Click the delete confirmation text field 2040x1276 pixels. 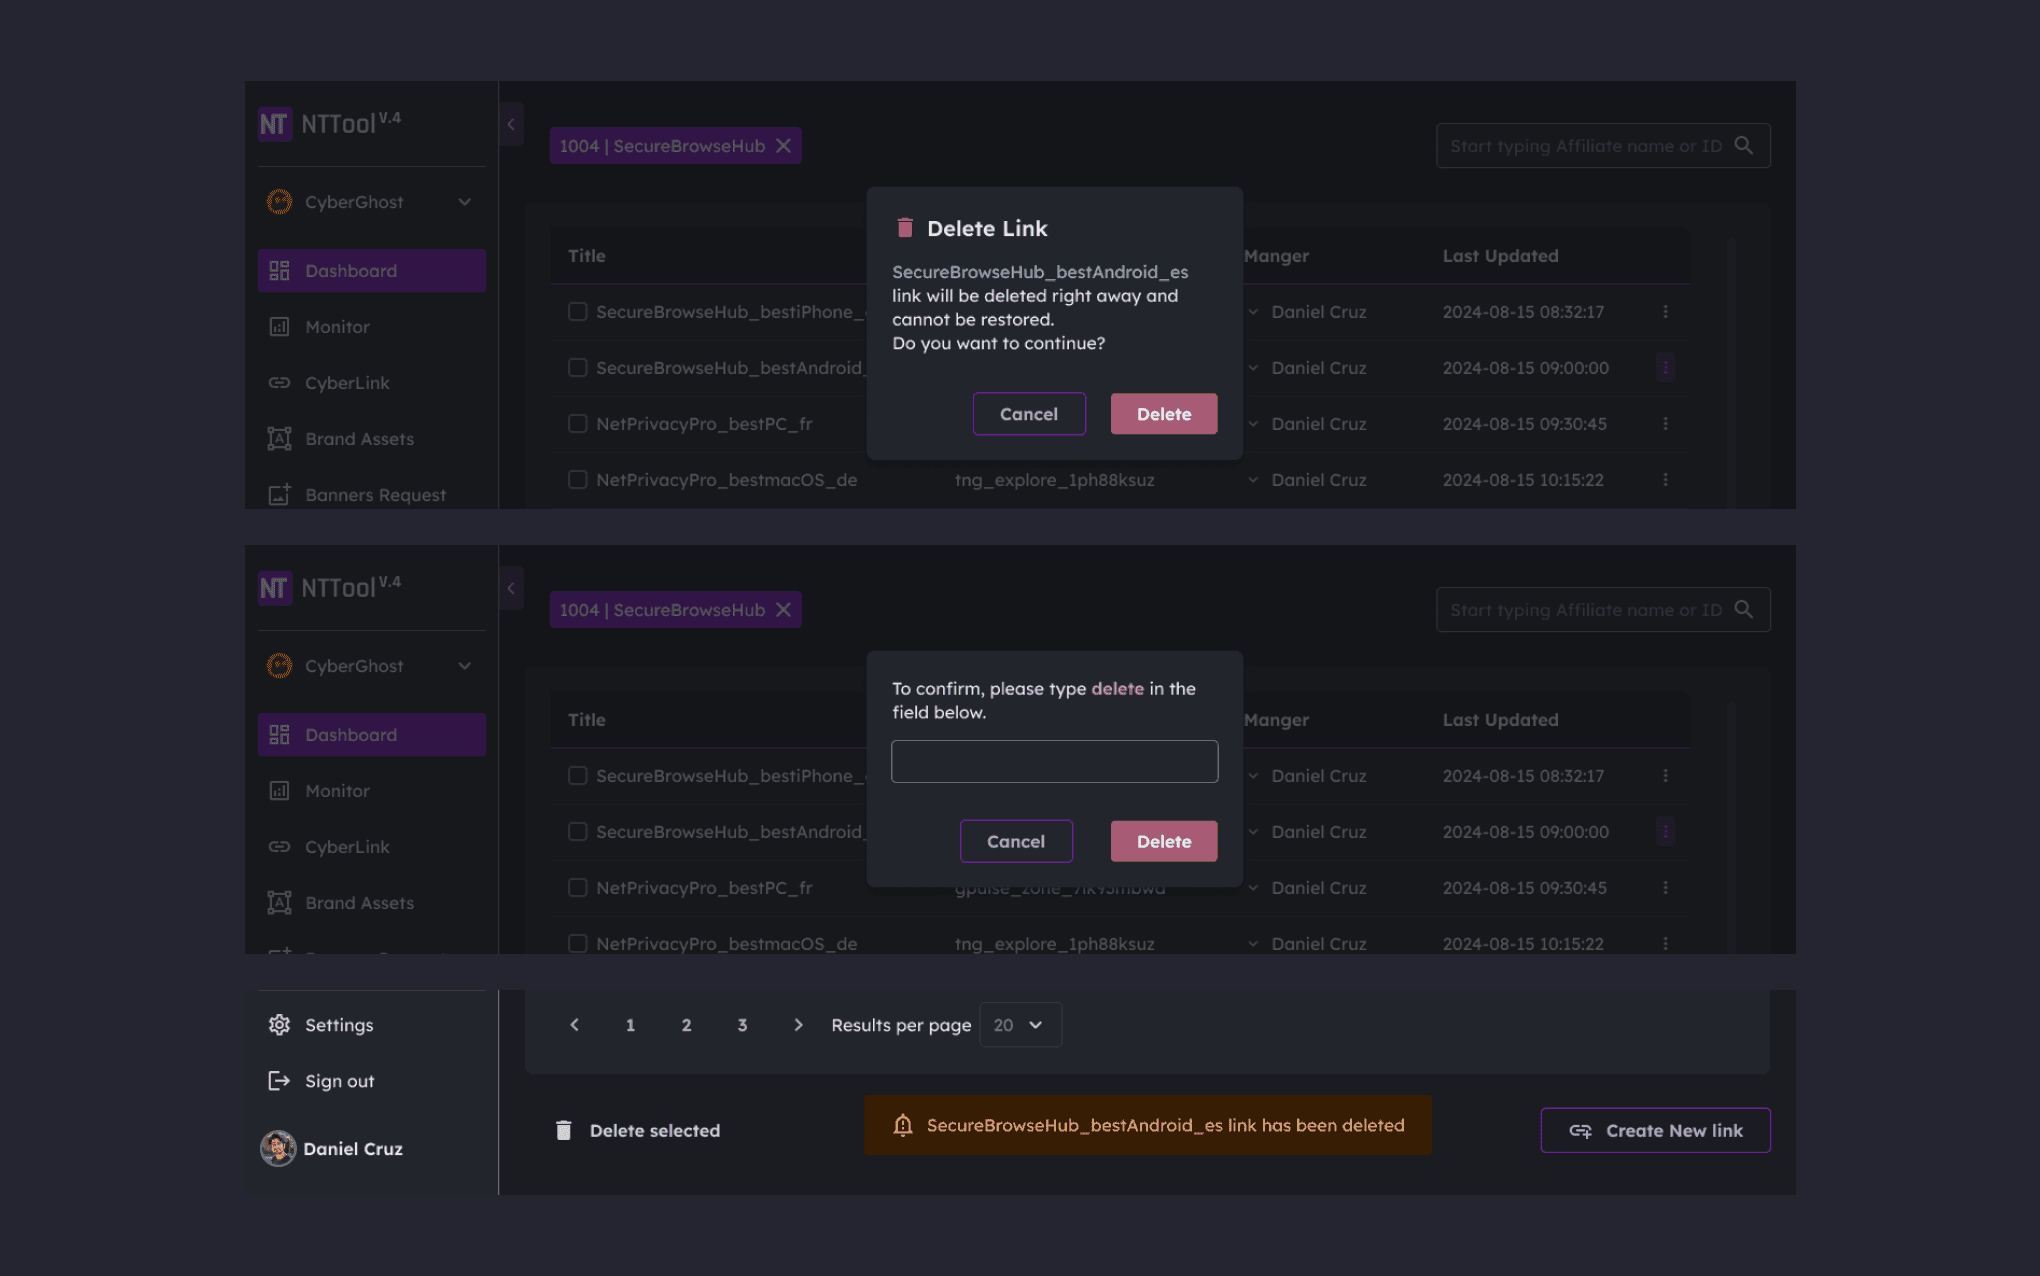tap(1054, 762)
